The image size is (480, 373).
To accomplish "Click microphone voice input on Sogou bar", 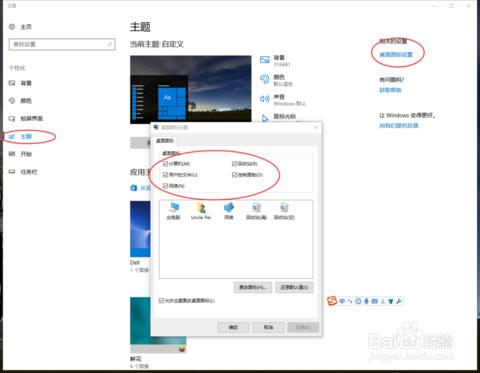I will (x=366, y=301).
